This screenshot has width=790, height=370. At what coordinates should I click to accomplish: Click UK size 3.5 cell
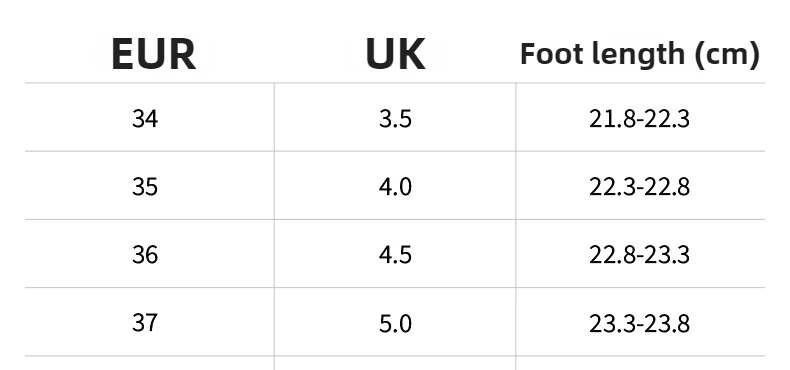coord(396,119)
